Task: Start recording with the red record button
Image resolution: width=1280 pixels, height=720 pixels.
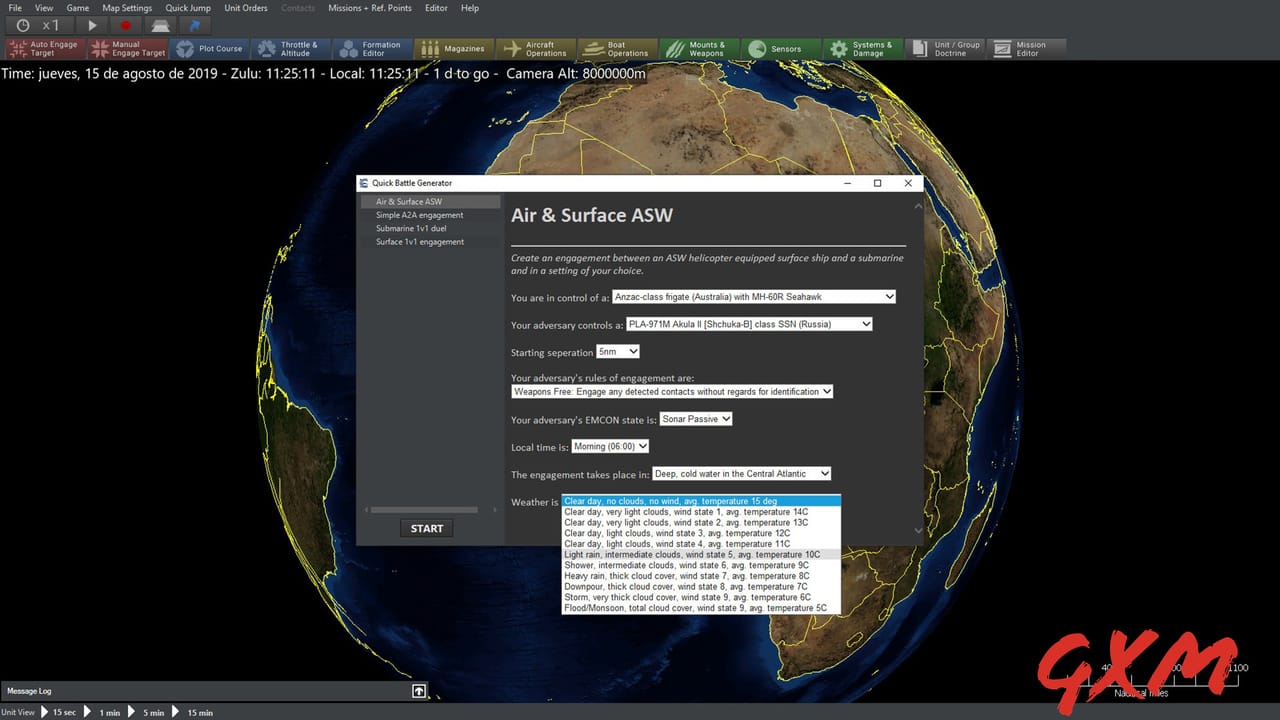Action: [123, 26]
